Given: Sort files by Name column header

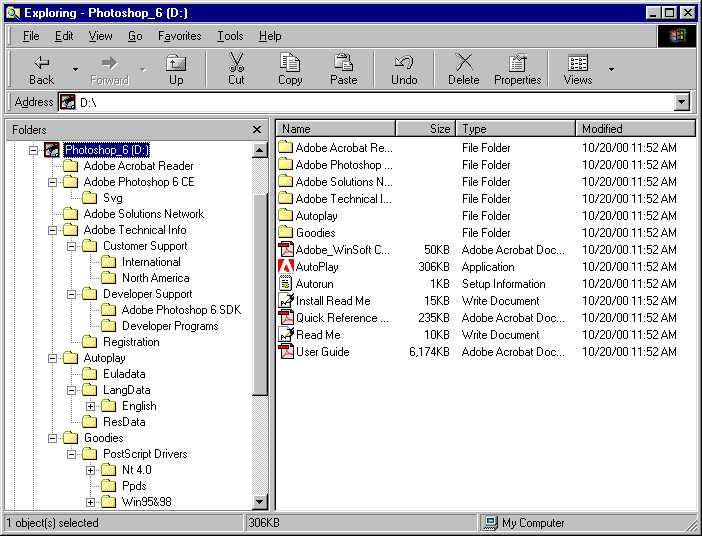Looking at the screenshot, I should tap(336, 129).
